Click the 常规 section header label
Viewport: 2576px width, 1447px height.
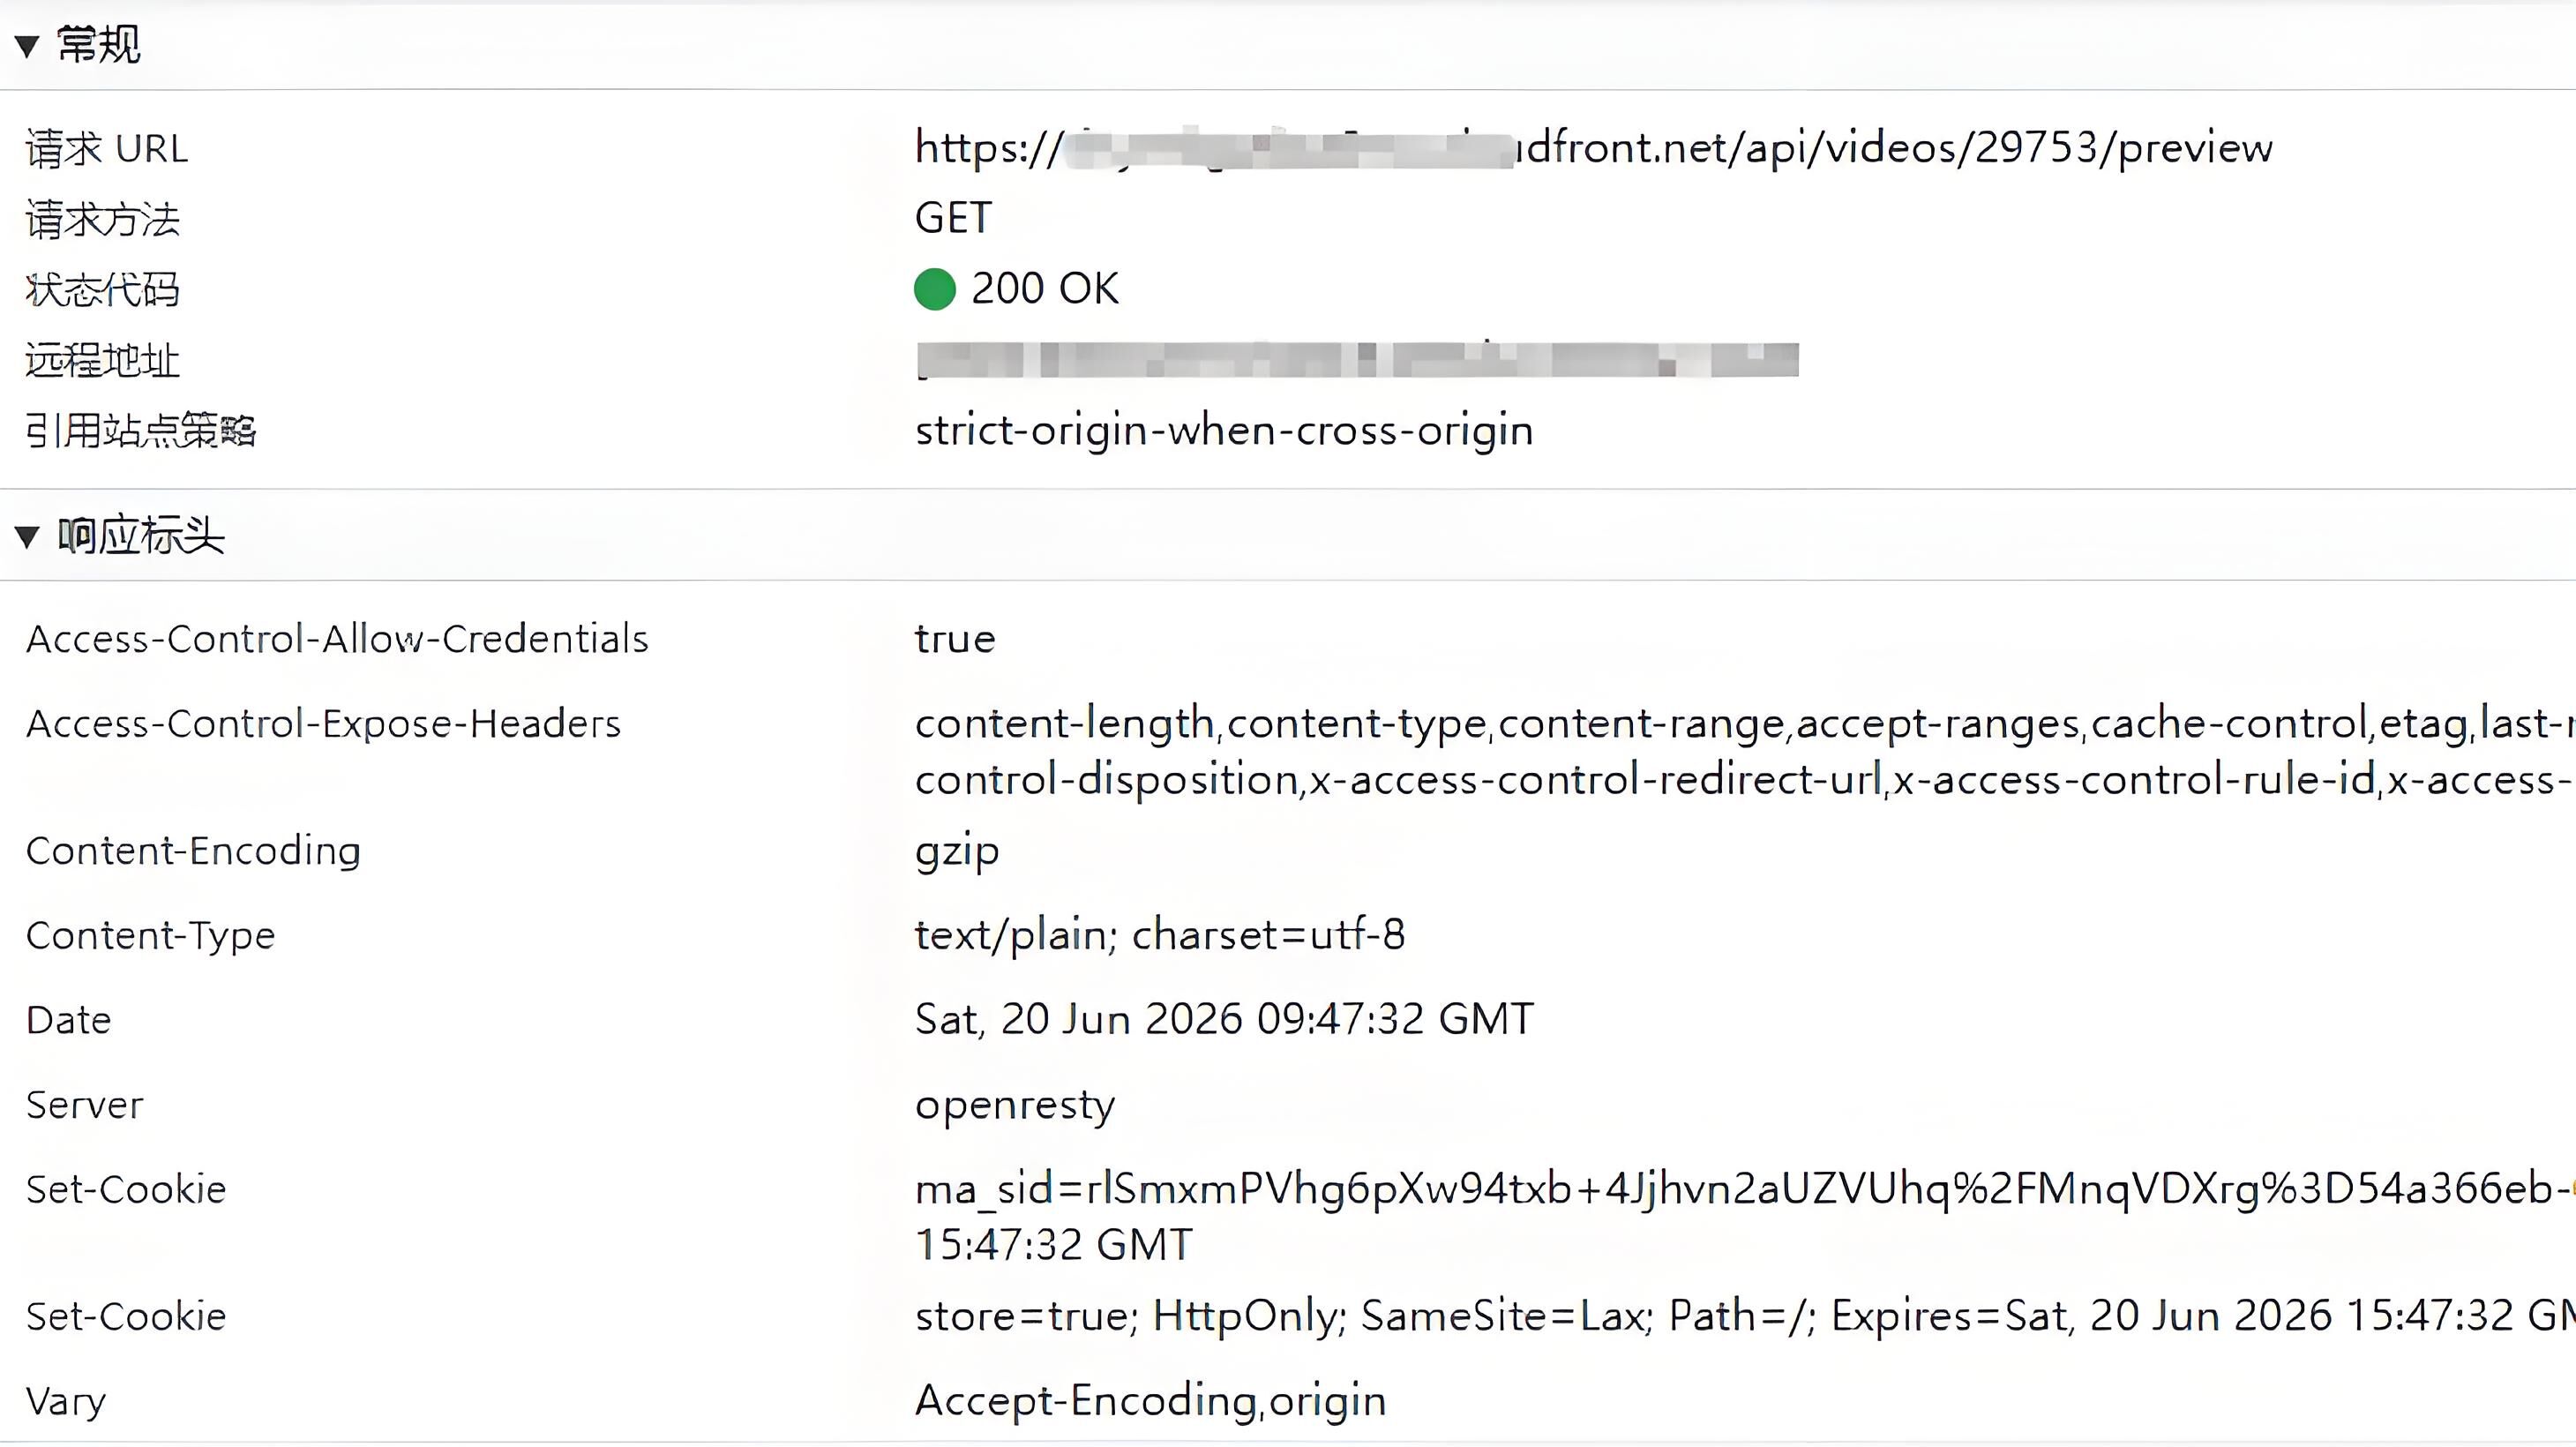(98, 45)
